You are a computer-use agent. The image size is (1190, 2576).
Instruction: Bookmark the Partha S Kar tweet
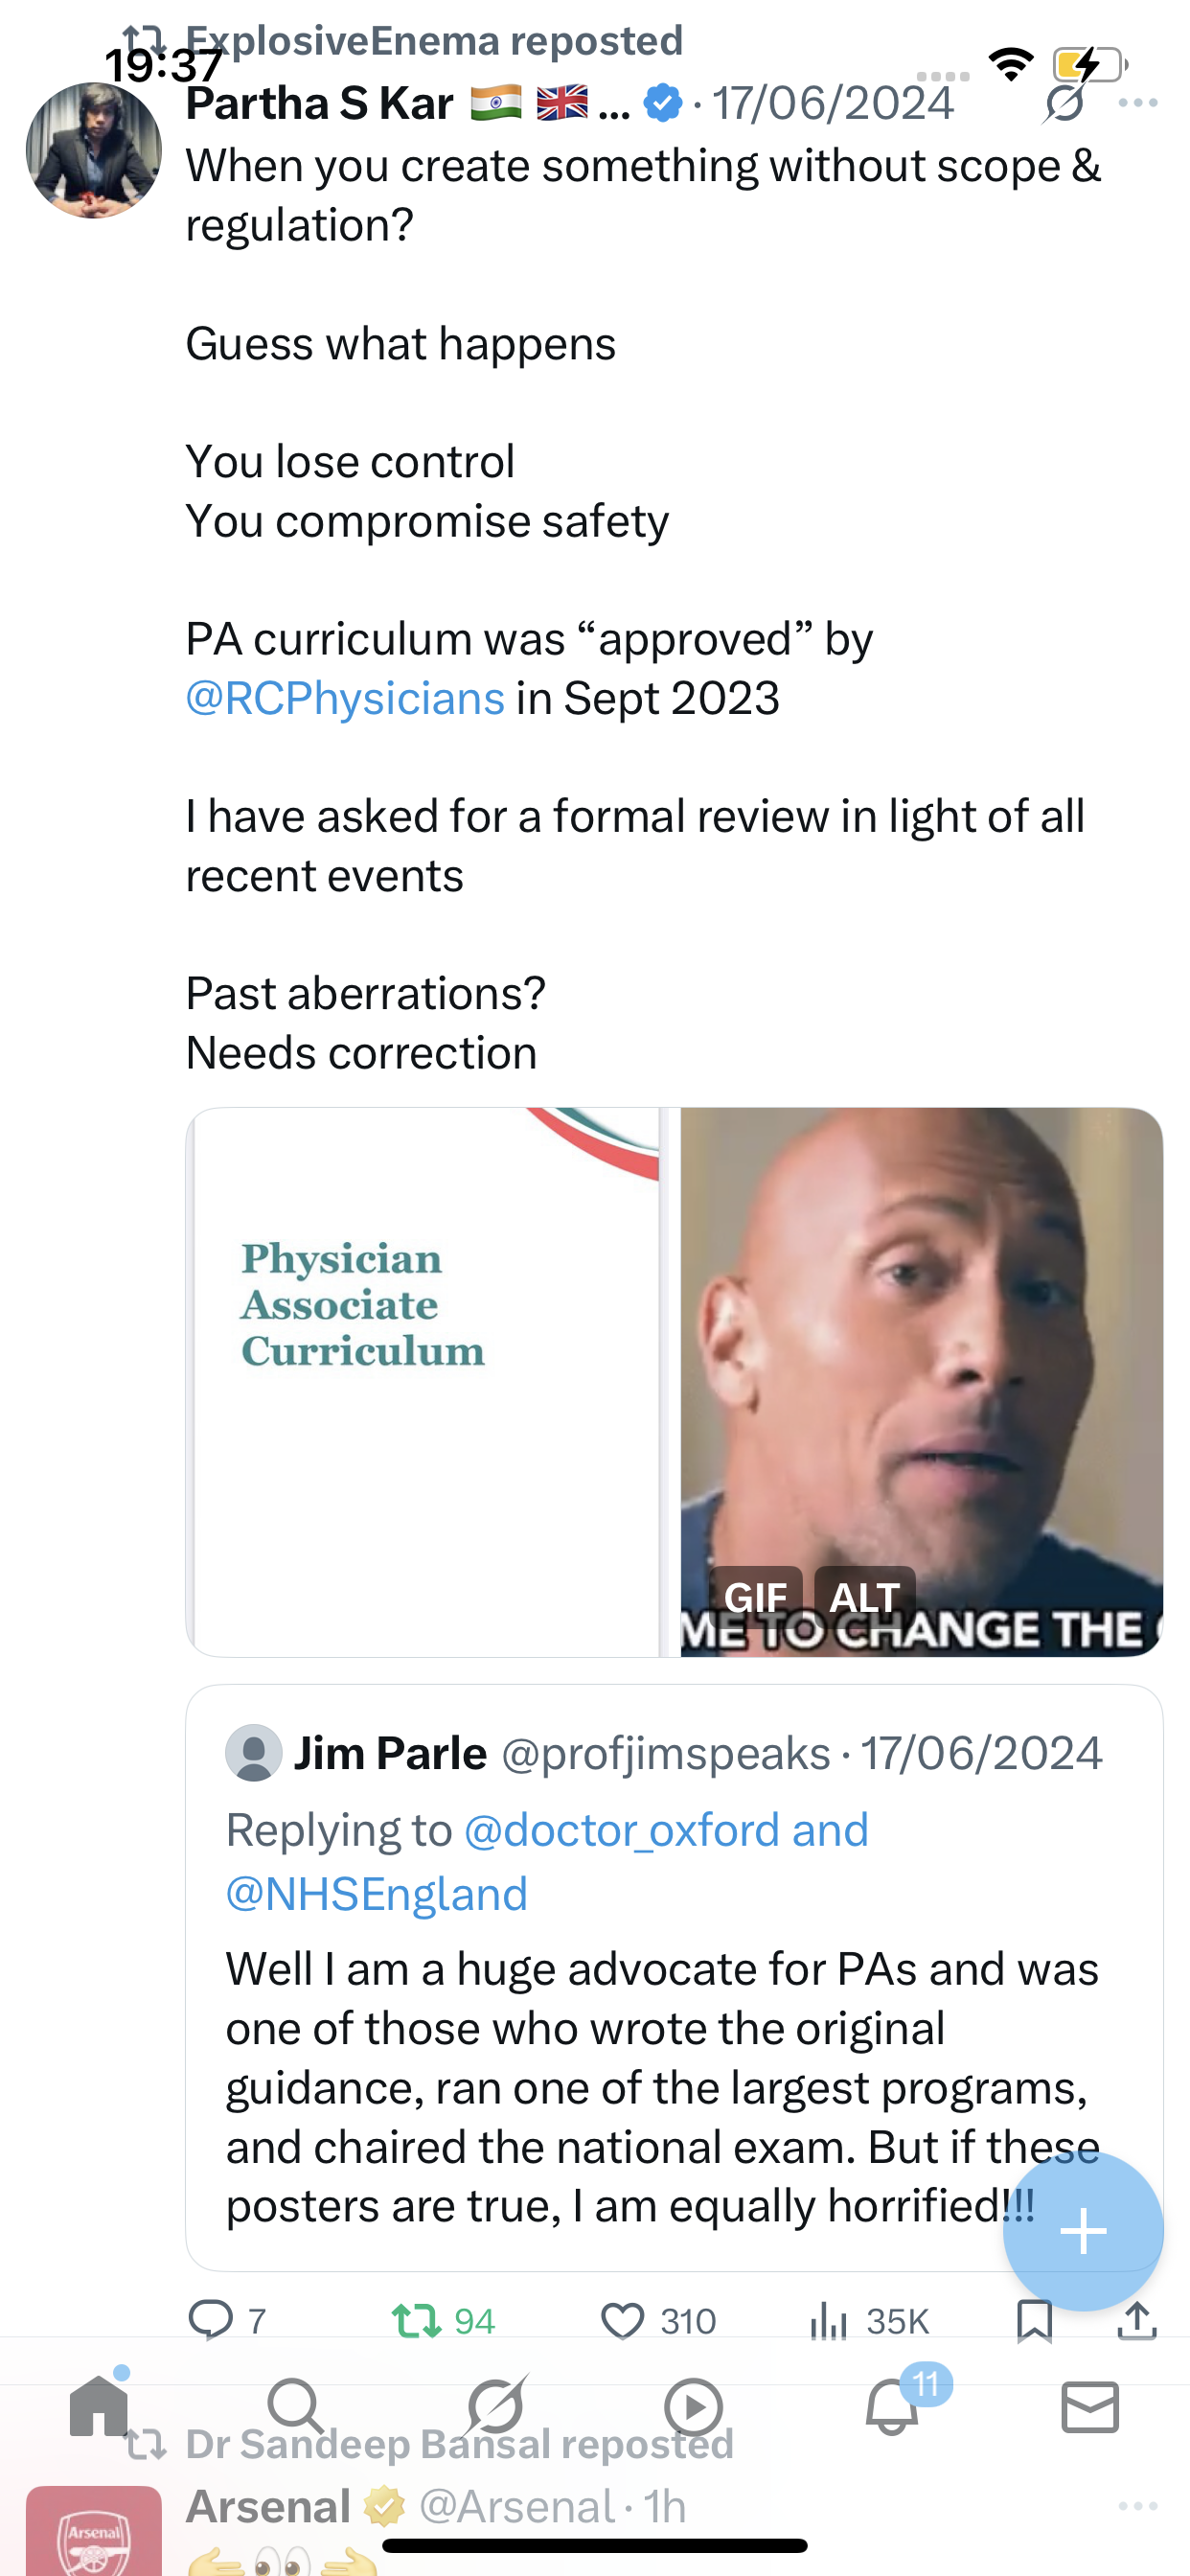pyautogui.click(x=1034, y=2320)
